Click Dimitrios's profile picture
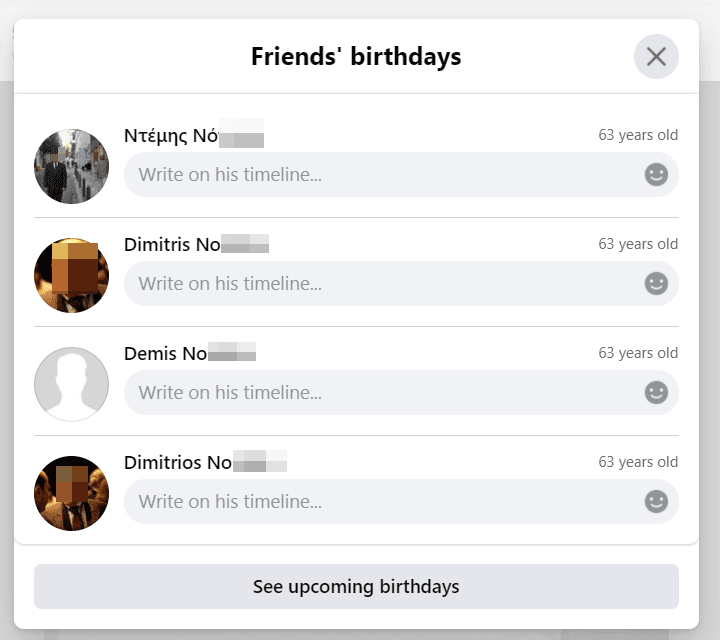Viewport: 720px width, 640px height. [72, 493]
